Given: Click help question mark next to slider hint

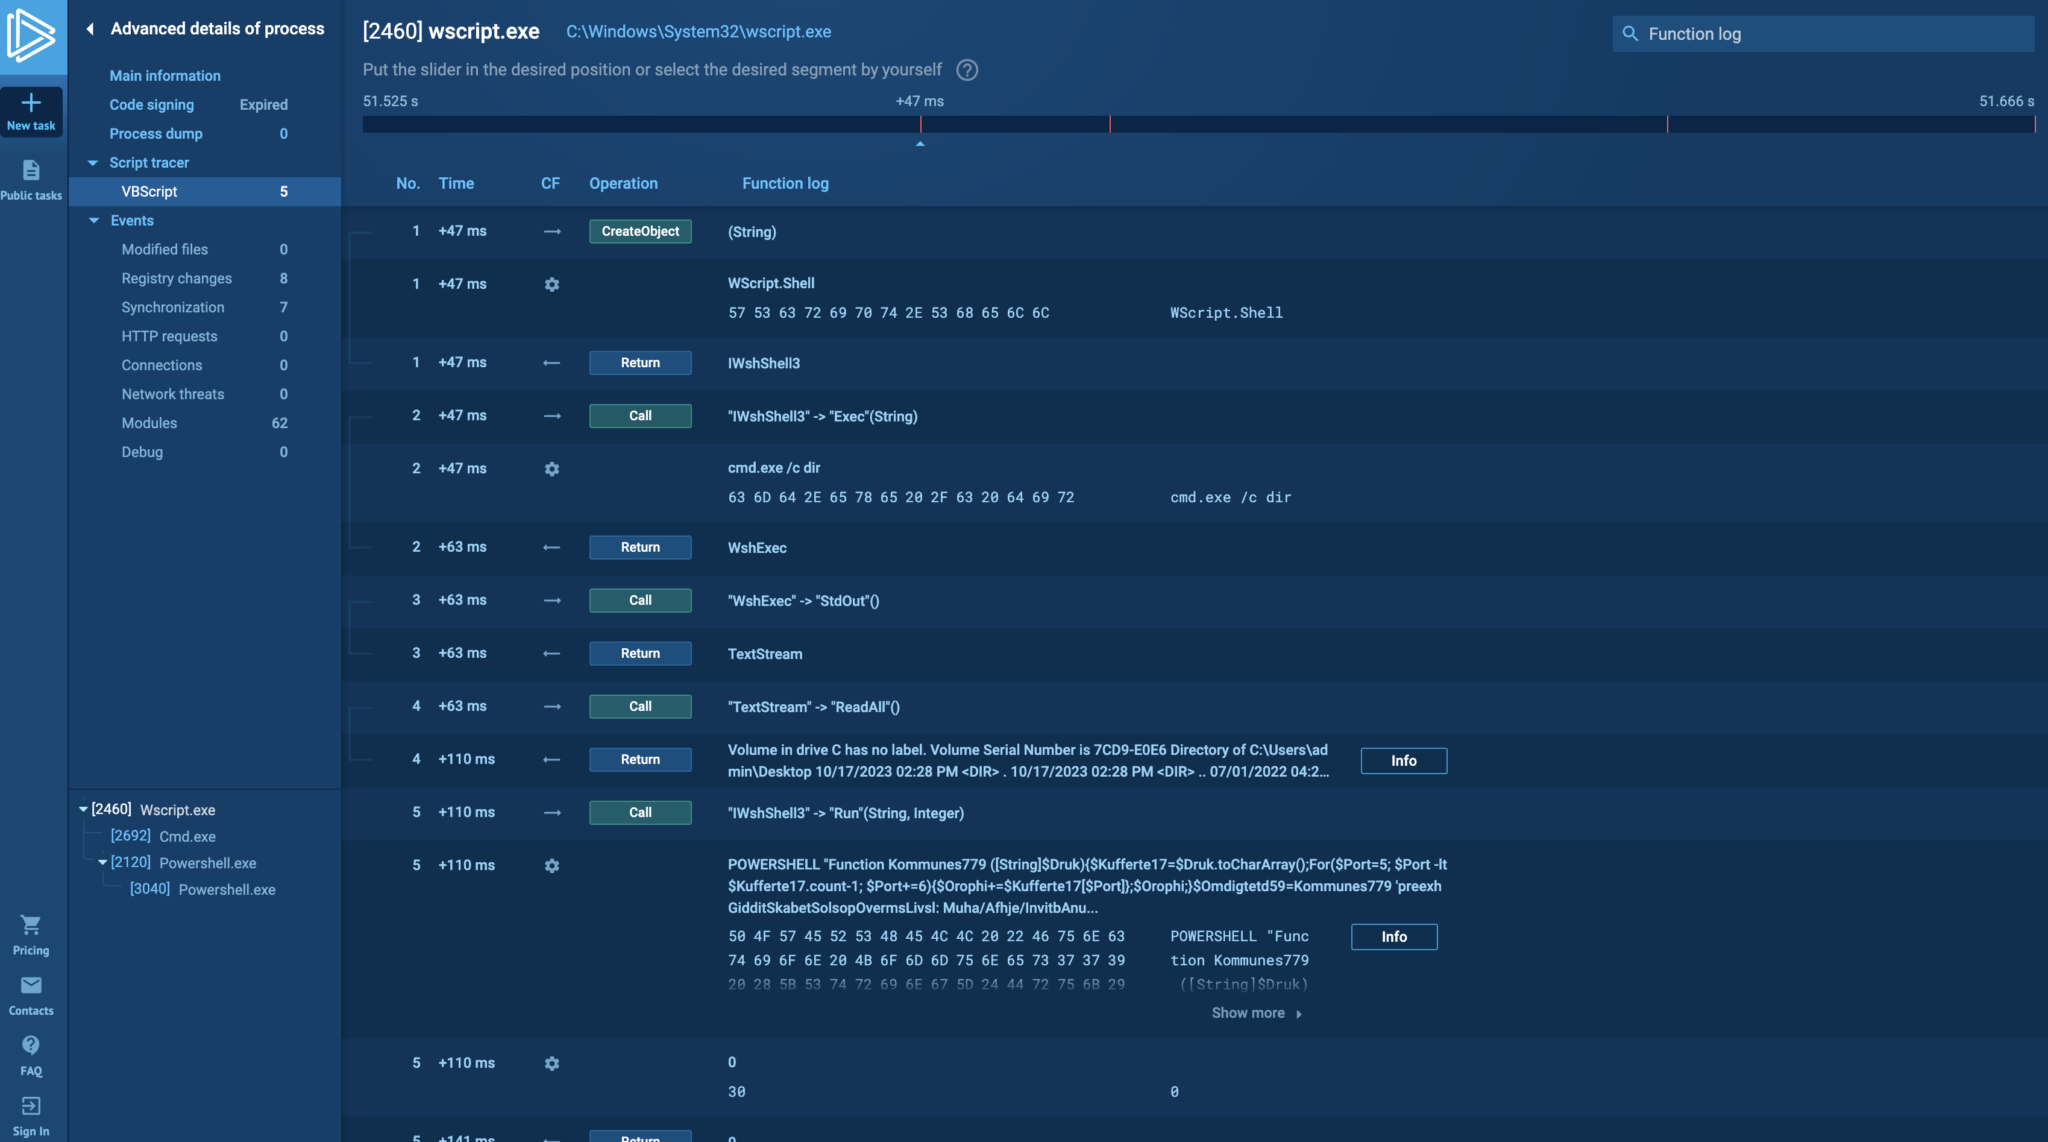Looking at the screenshot, I should pos(967,70).
